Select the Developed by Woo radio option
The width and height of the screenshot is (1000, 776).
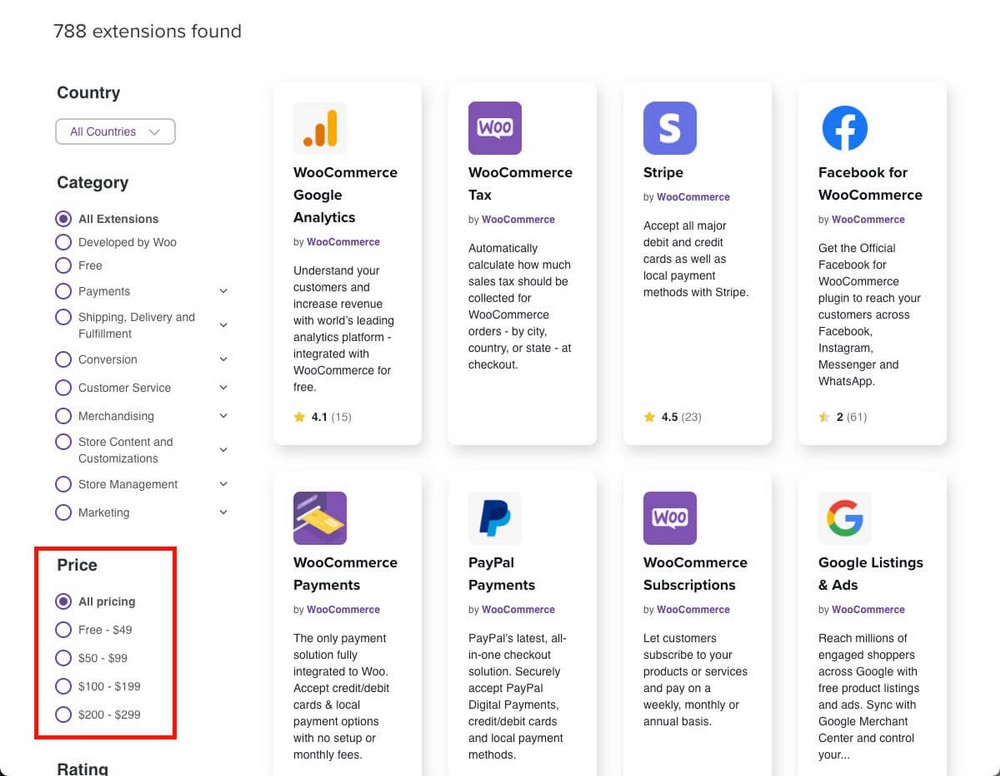63,242
